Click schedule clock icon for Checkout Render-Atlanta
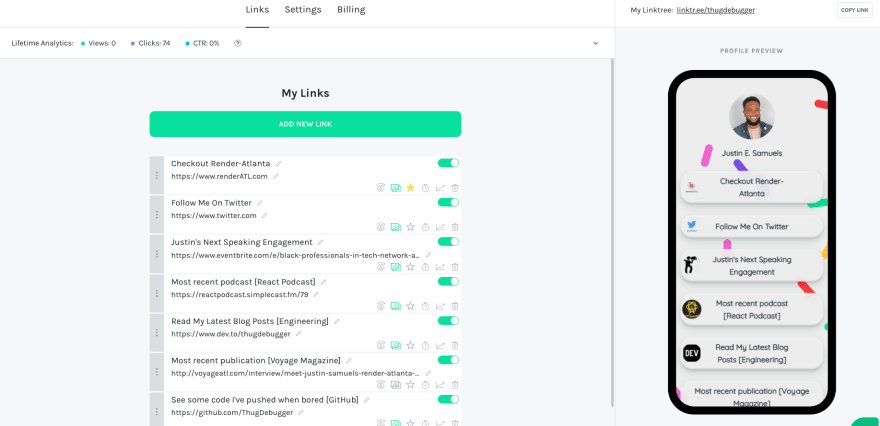880x426 pixels. [425, 187]
